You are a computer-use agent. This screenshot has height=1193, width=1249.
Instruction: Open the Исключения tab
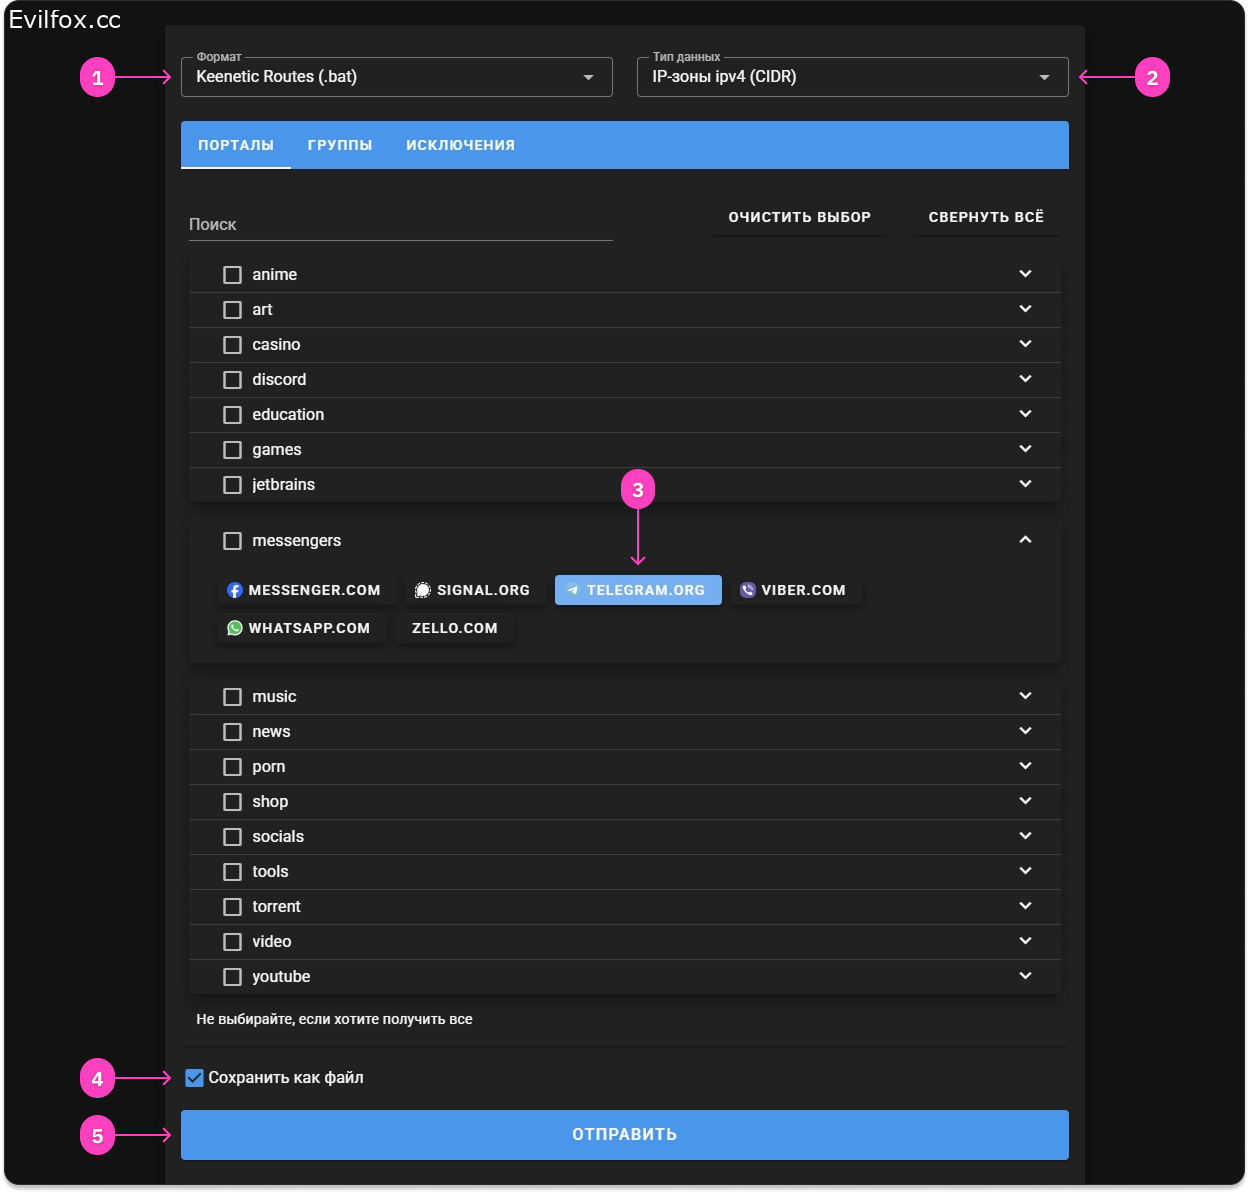(x=460, y=145)
